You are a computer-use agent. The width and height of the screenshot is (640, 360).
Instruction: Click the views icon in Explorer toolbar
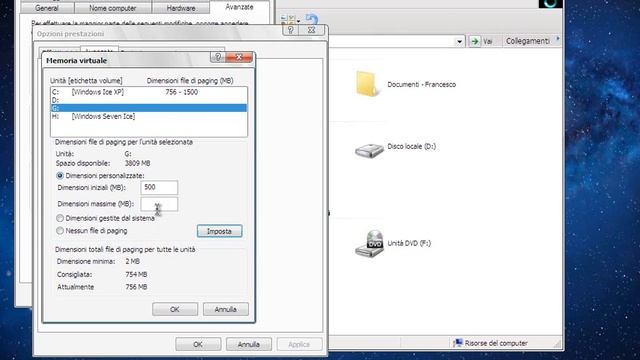point(288,19)
